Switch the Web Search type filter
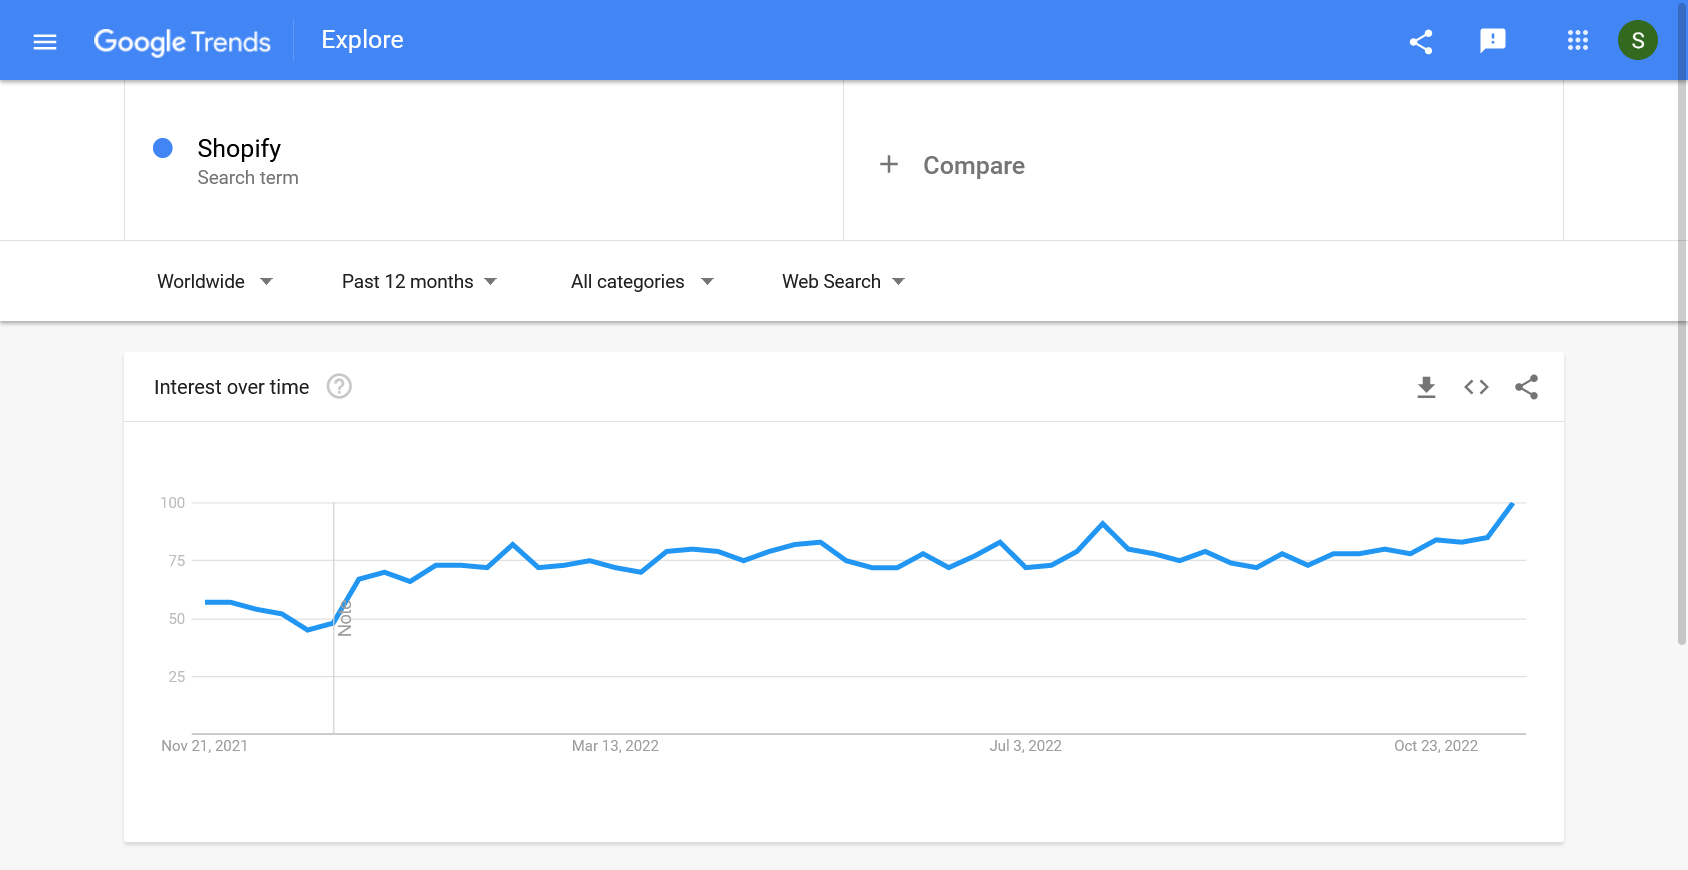Screen dimensions: 1688x870 (841, 281)
